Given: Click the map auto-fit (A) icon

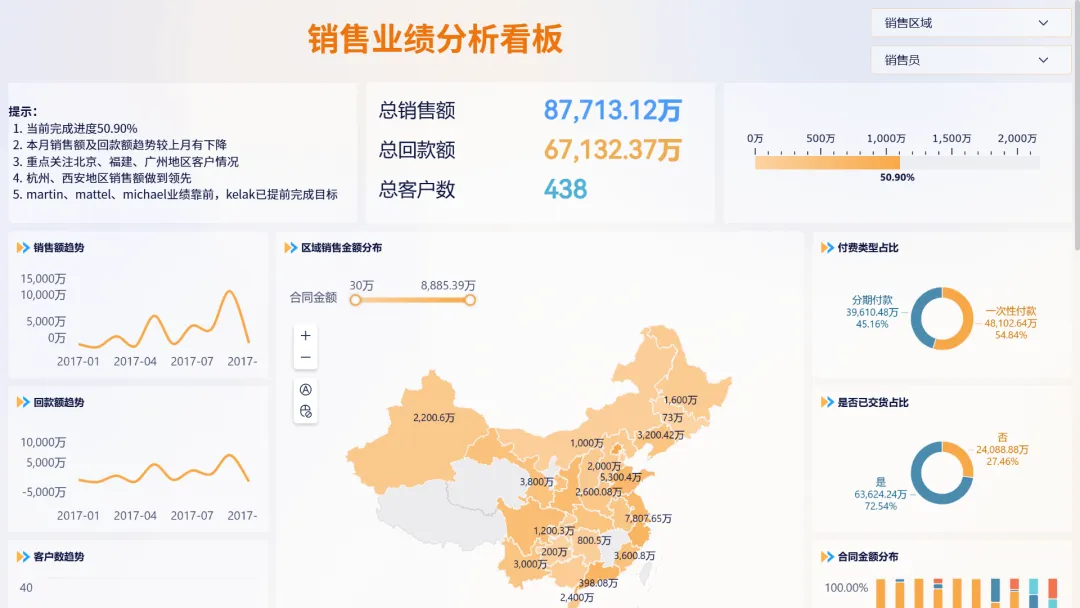Looking at the screenshot, I should (306, 390).
